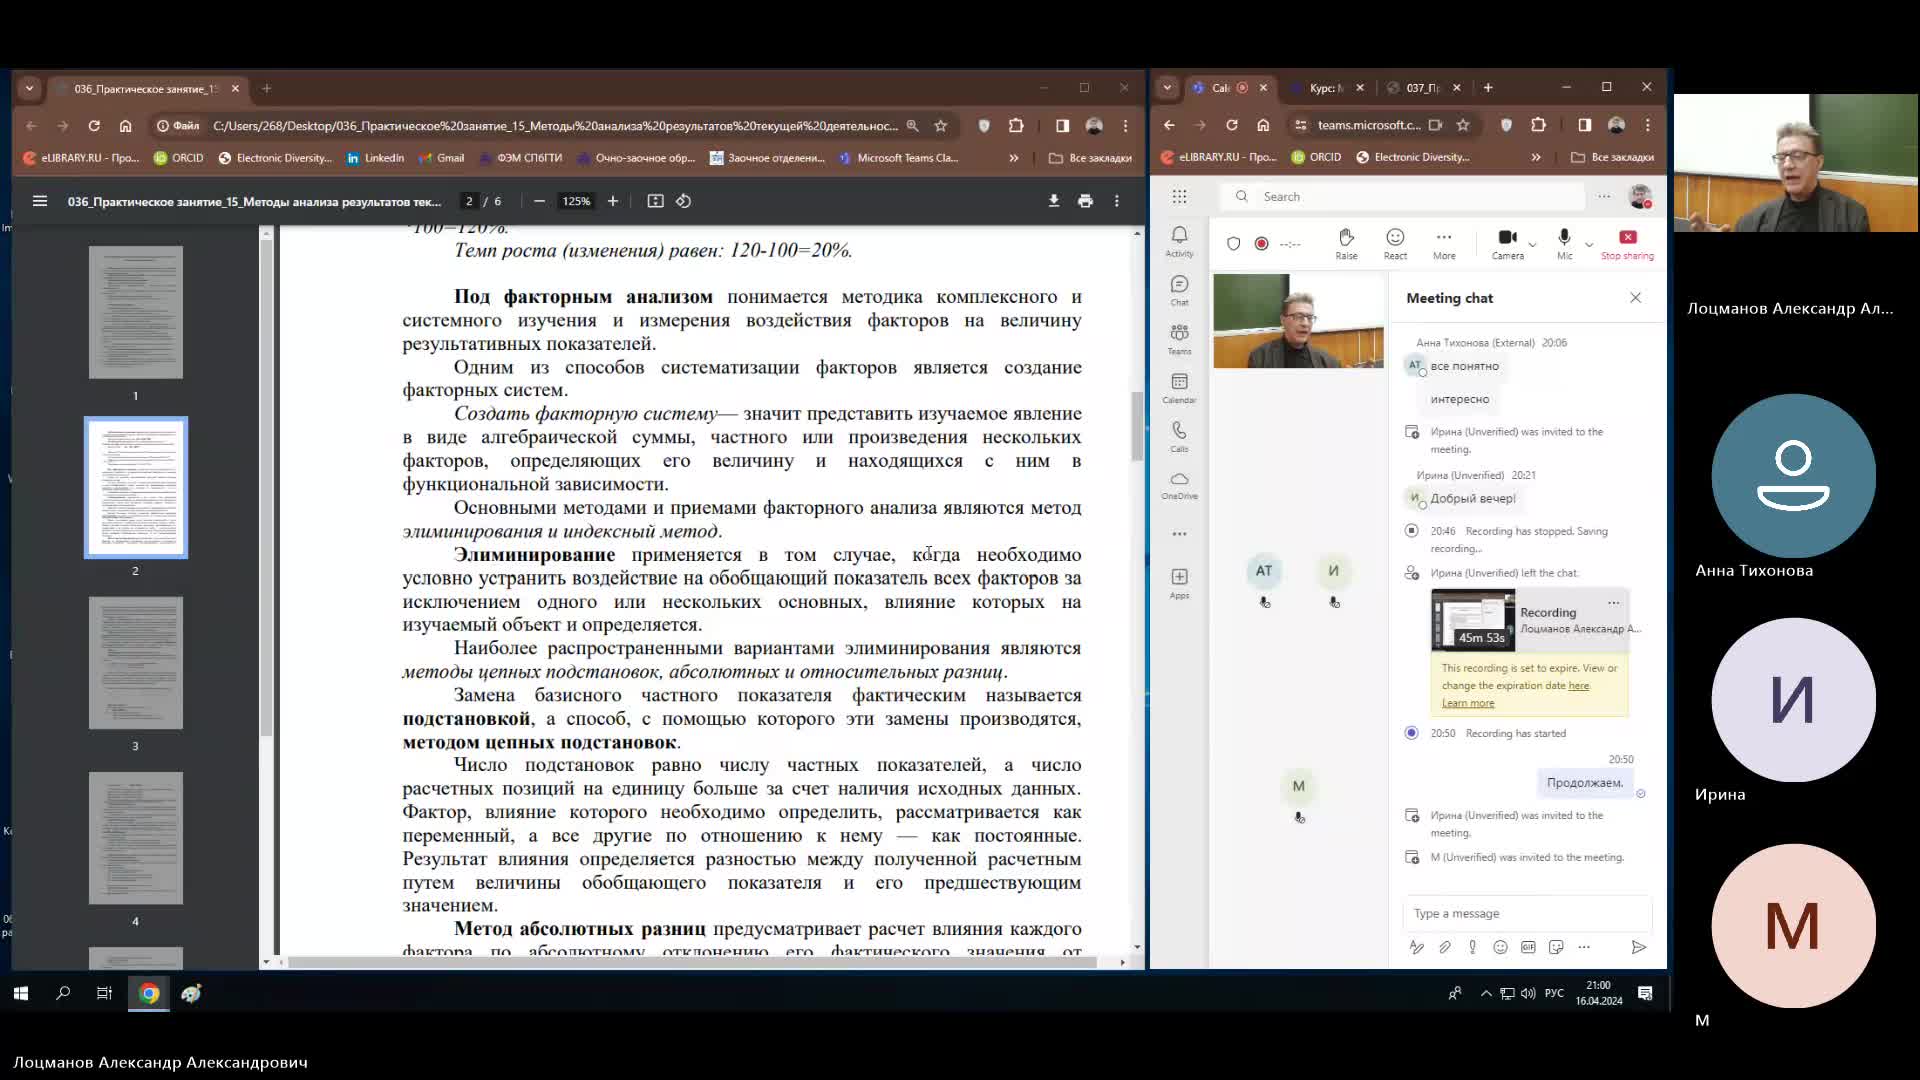
Task: Open Activity in Teams sidebar
Action: (1180, 241)
